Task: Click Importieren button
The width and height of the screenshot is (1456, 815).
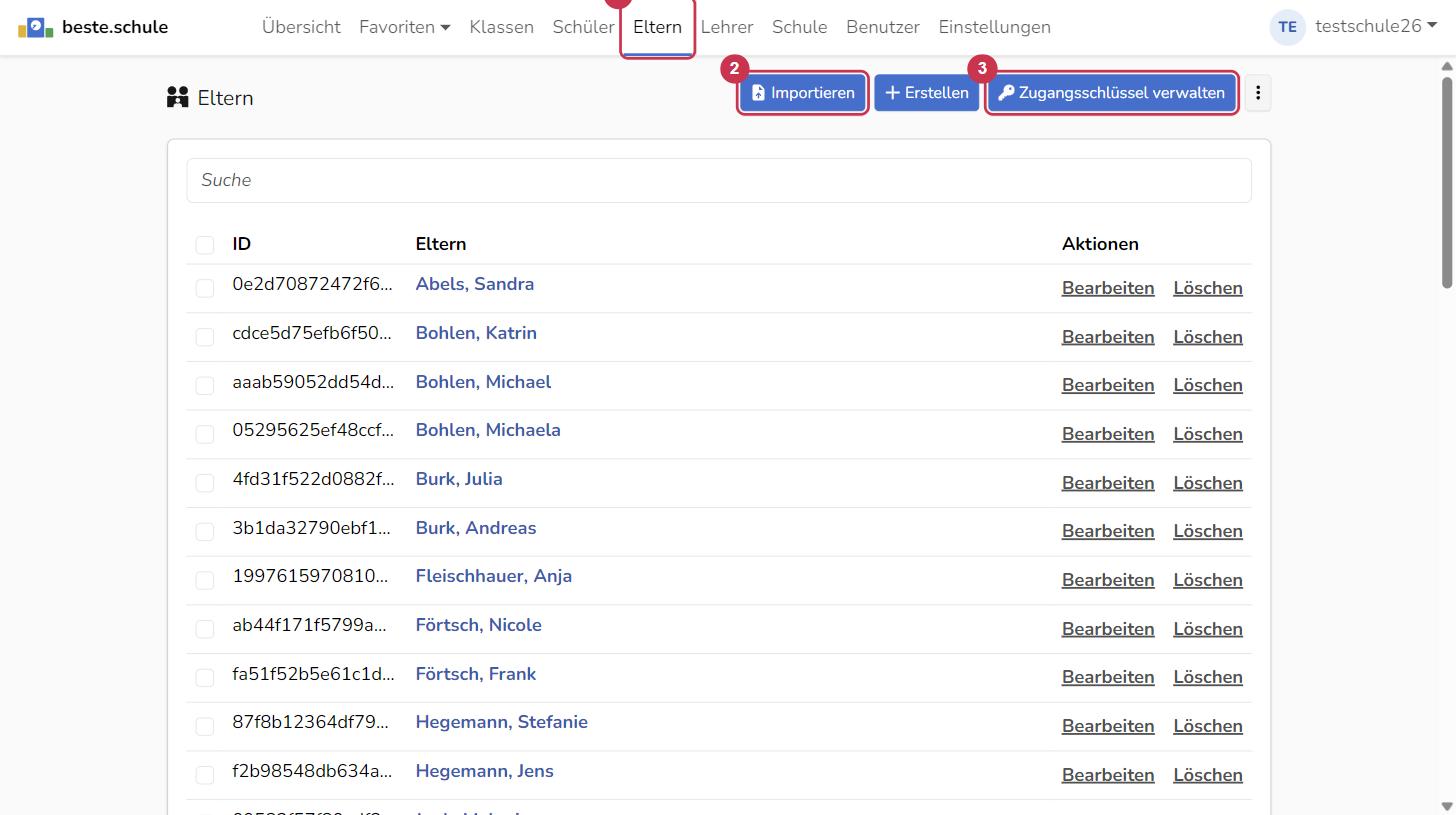Action: pyautogui.click(x=803, y=93)
